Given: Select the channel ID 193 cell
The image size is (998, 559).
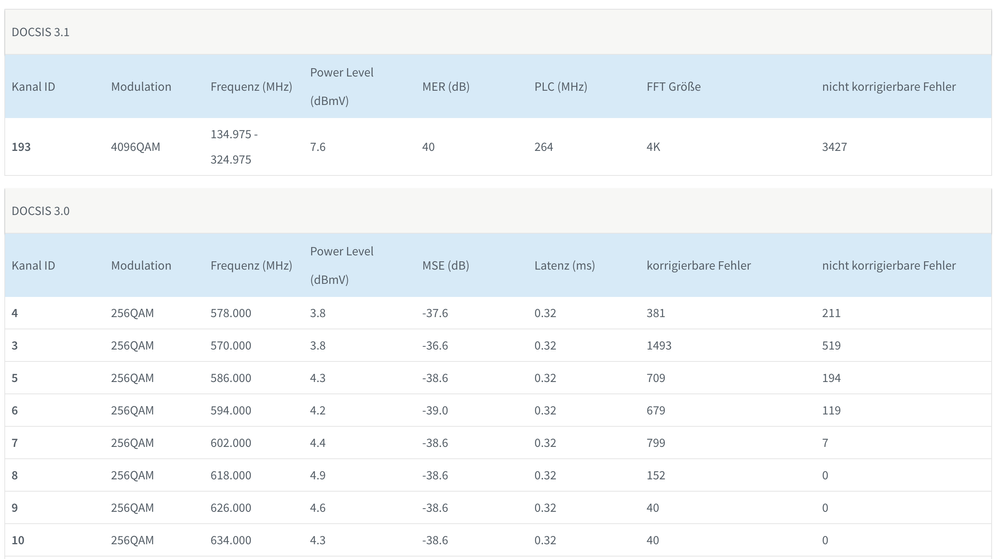Looking at the screenshot, I should point(21,147).
